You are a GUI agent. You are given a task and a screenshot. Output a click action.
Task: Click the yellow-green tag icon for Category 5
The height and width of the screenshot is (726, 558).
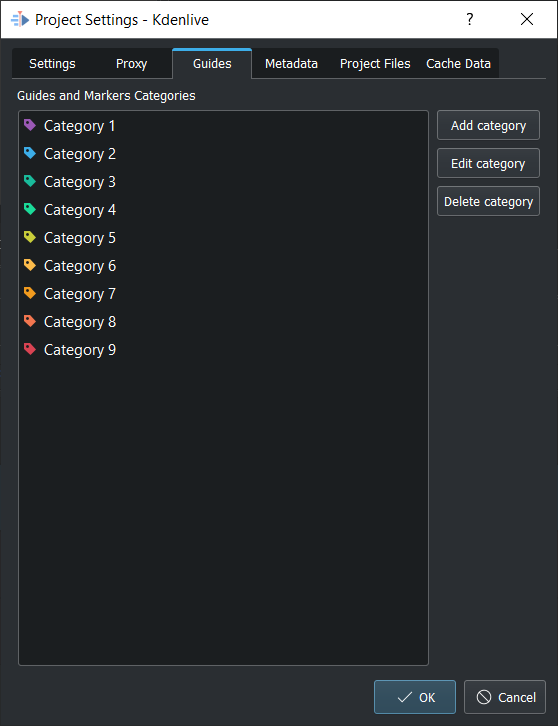pyautogui.click(x=30, y=237)
